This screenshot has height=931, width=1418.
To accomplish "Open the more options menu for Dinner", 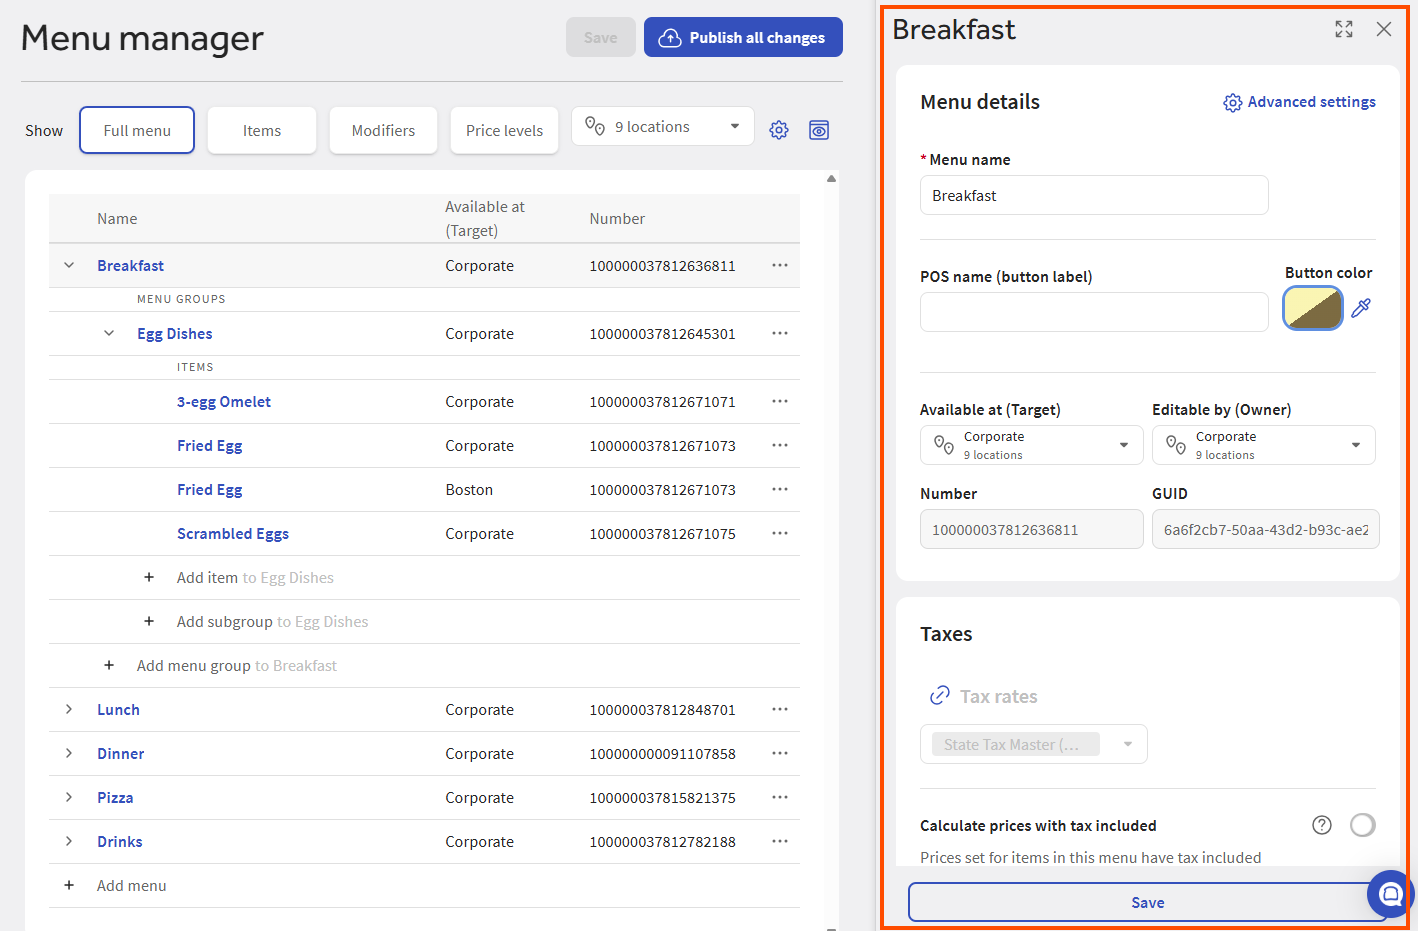I will click(780, 753).
